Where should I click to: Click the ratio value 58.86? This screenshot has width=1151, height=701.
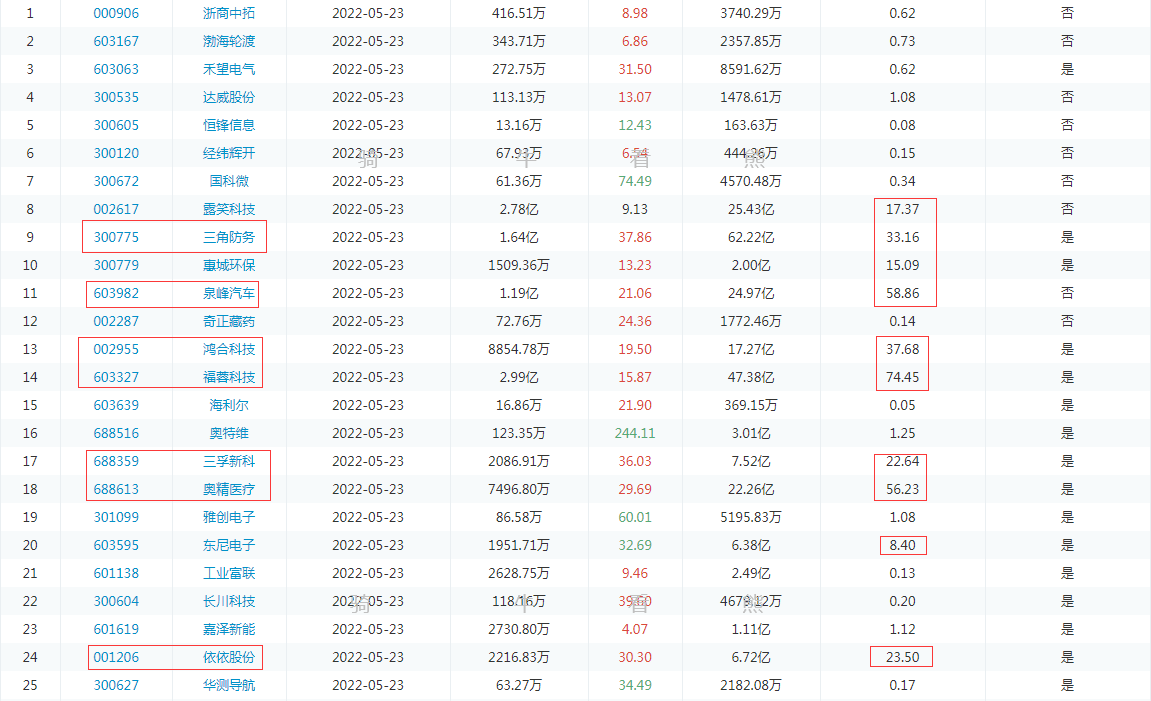tap(902, 293)
